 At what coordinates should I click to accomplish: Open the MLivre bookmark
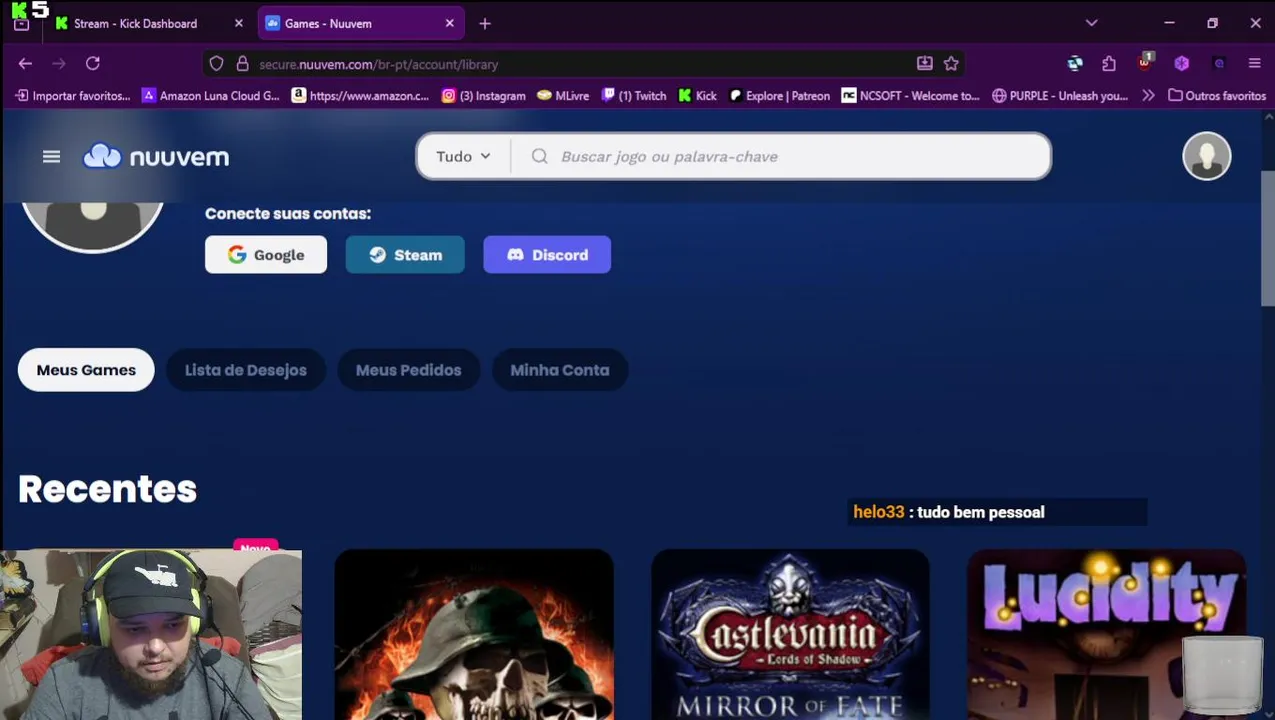(563, 96)
